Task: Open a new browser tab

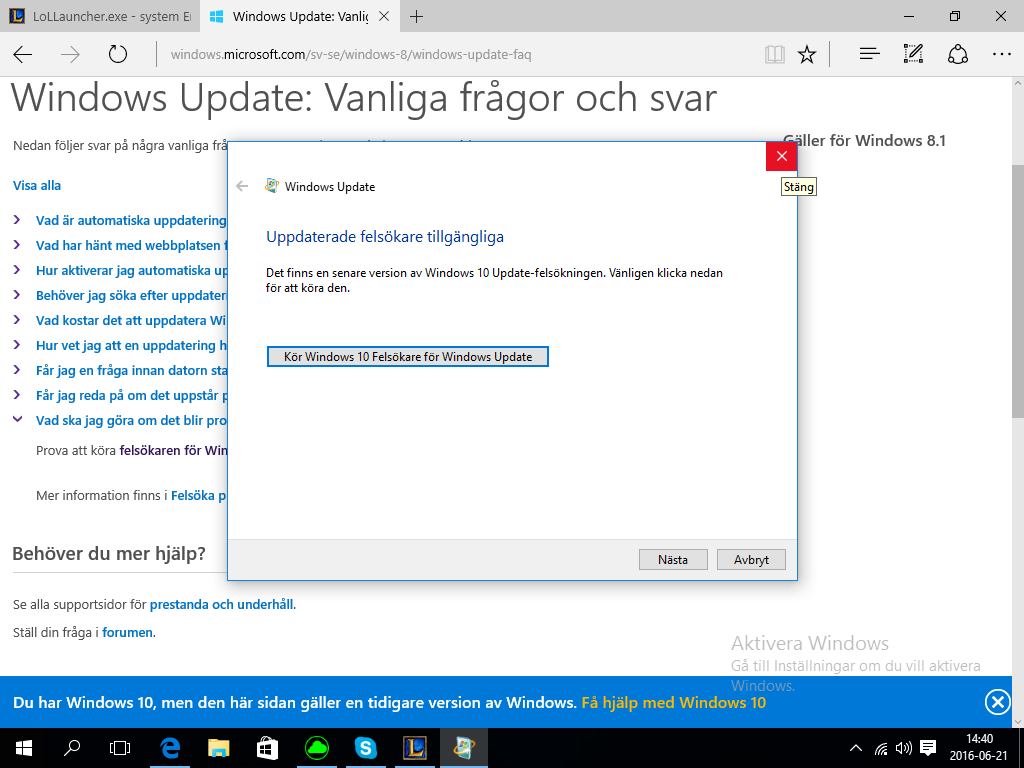Action: click(x=416, y=17)
